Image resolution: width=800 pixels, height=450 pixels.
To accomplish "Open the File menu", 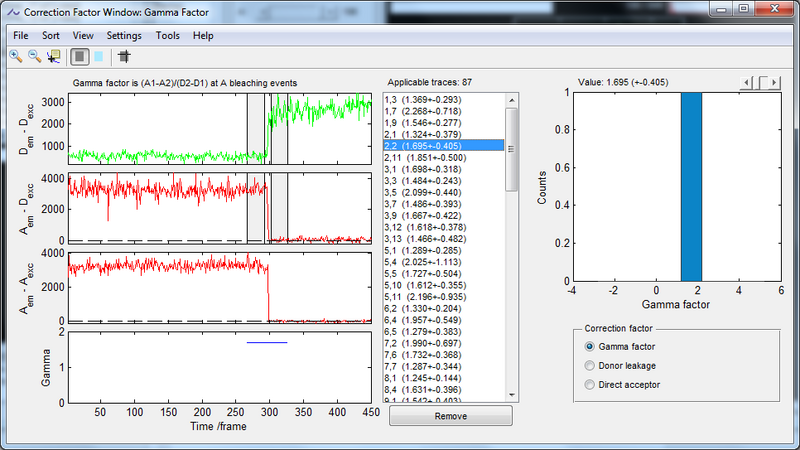I will point(21,35).
